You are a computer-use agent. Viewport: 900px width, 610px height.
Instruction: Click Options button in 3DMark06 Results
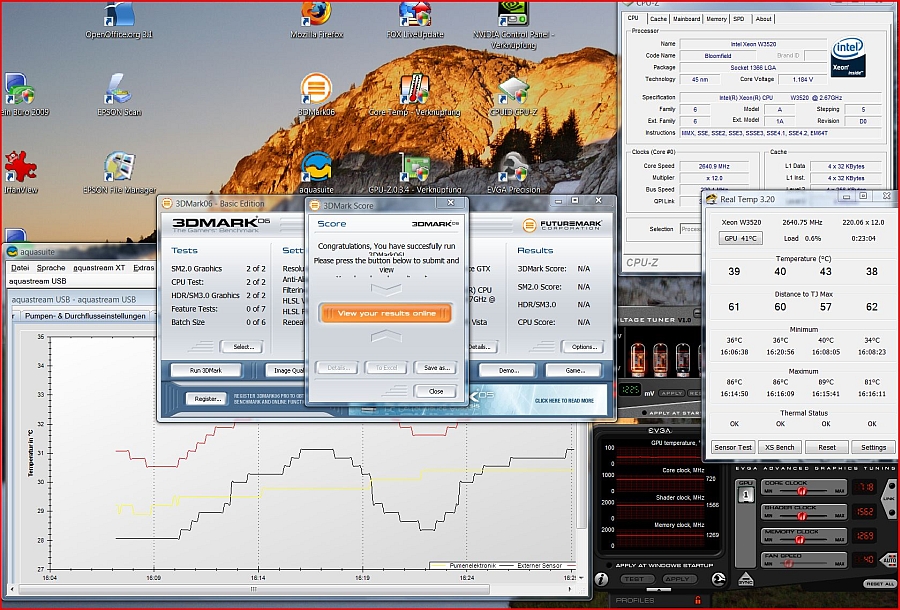coord(583,347)
